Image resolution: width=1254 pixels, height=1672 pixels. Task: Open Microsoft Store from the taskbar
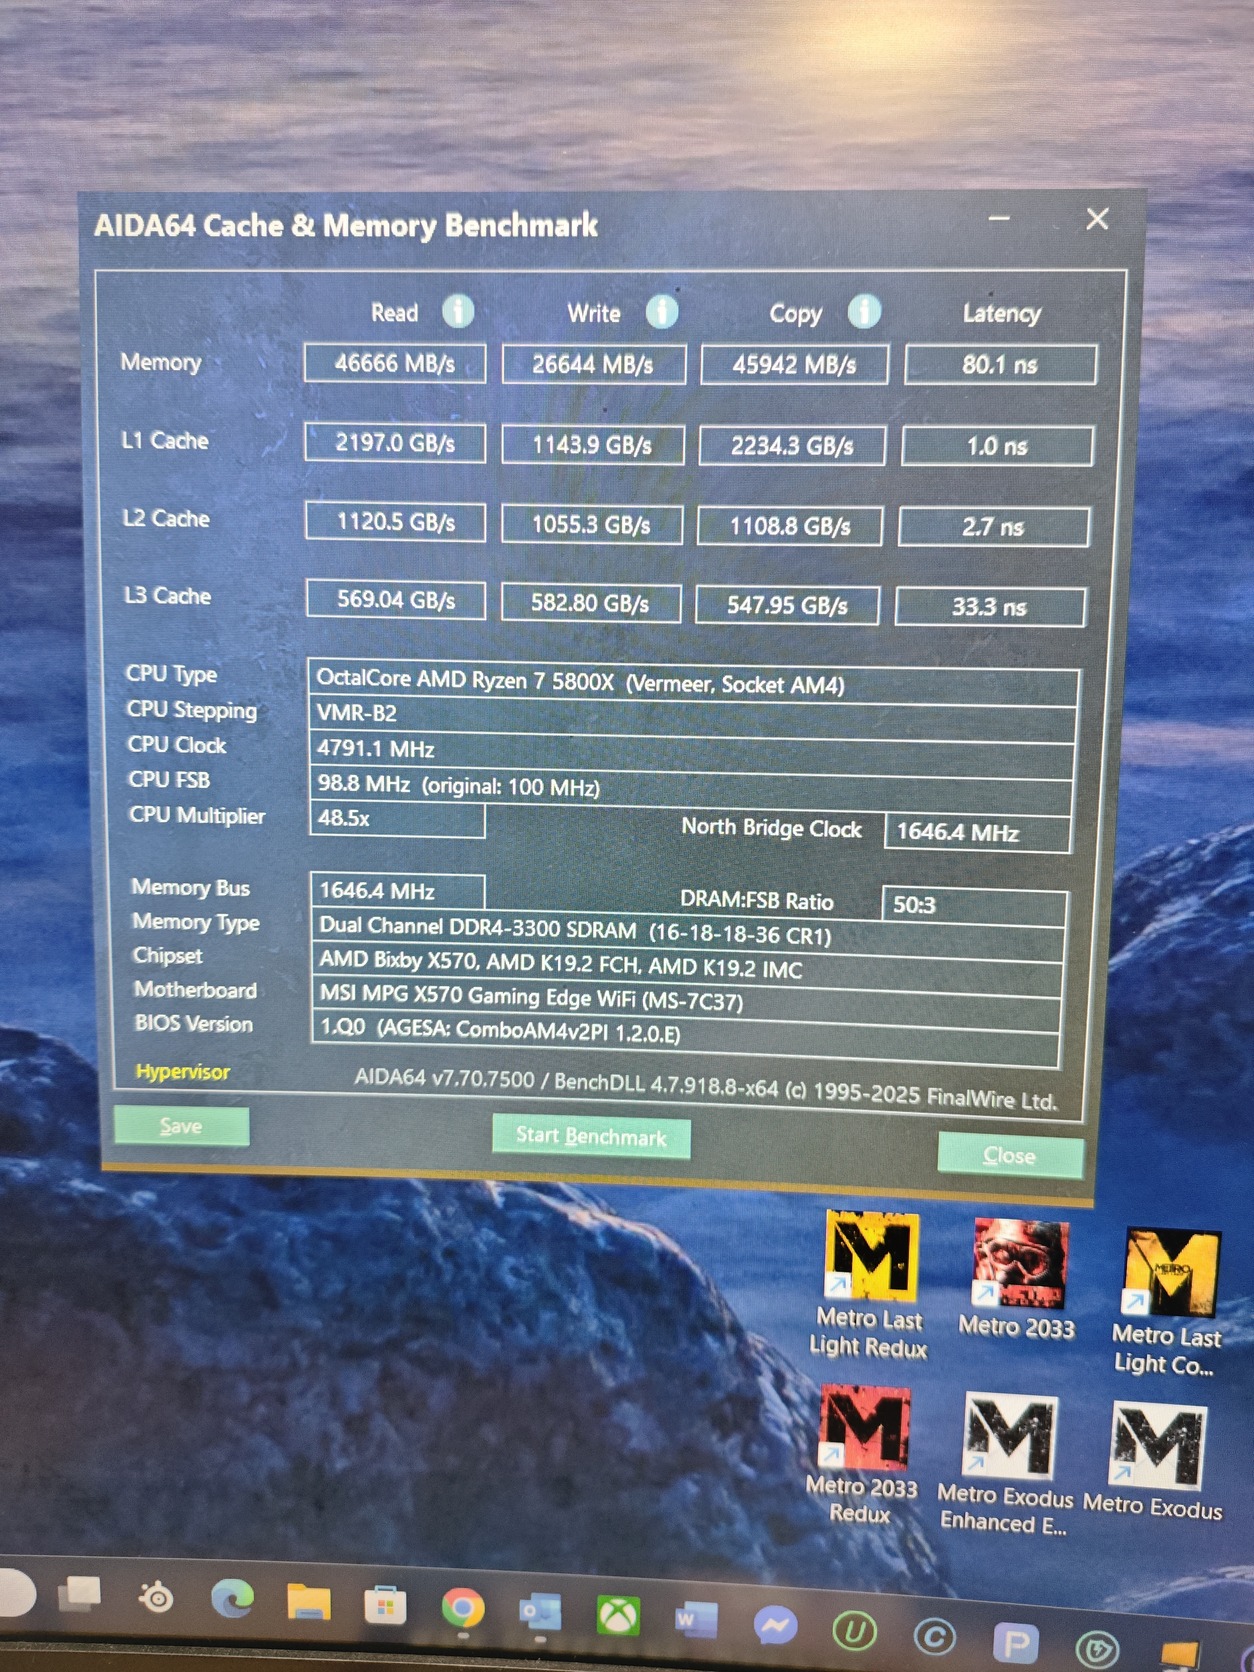tap(385, 1606)
